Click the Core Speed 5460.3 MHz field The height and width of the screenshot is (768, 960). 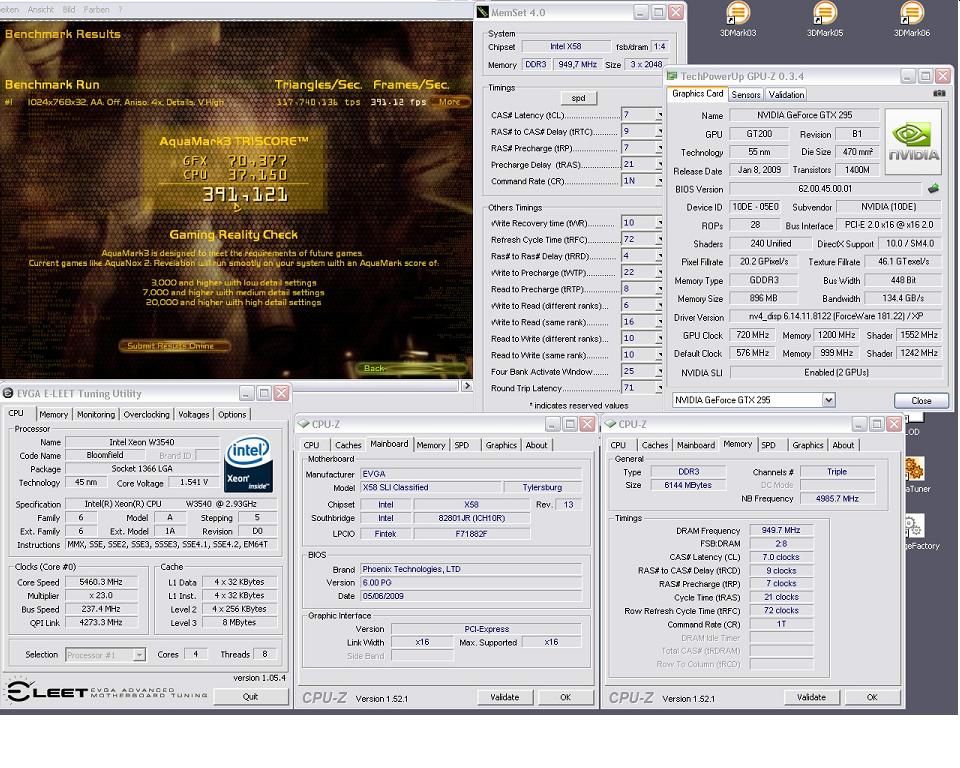101,582
